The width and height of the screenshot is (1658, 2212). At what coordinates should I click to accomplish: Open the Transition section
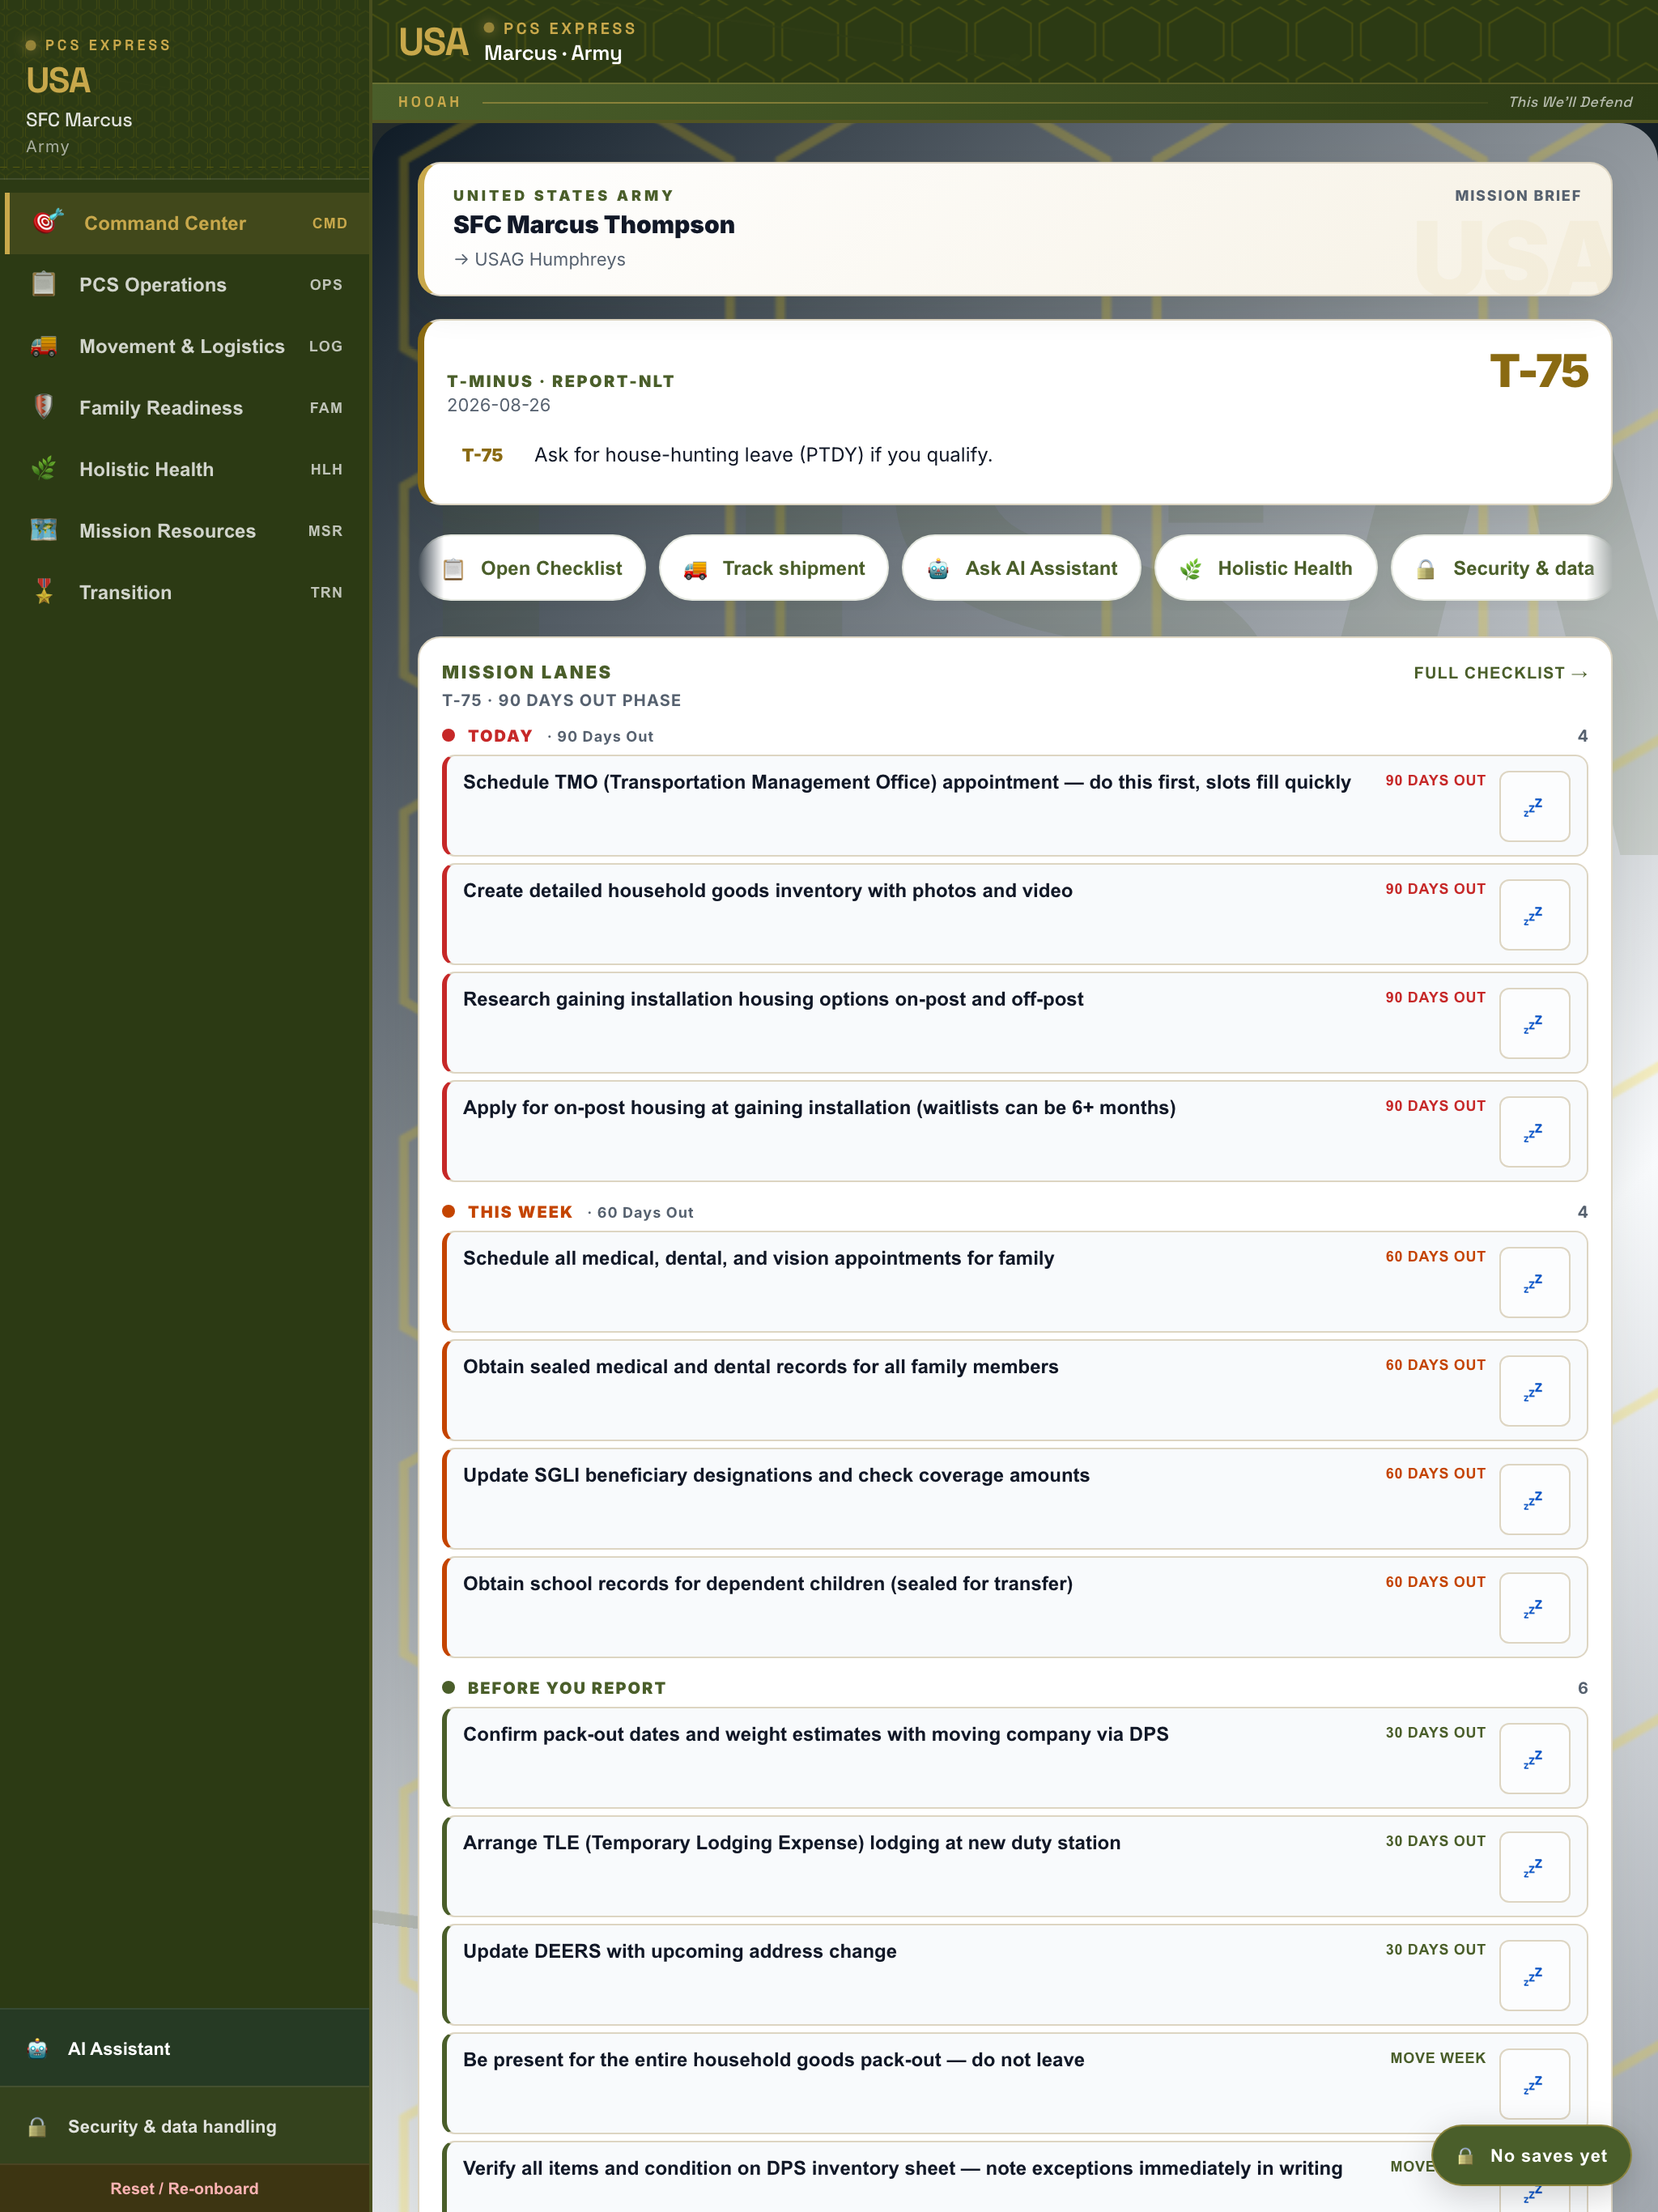tap(187, 593)
